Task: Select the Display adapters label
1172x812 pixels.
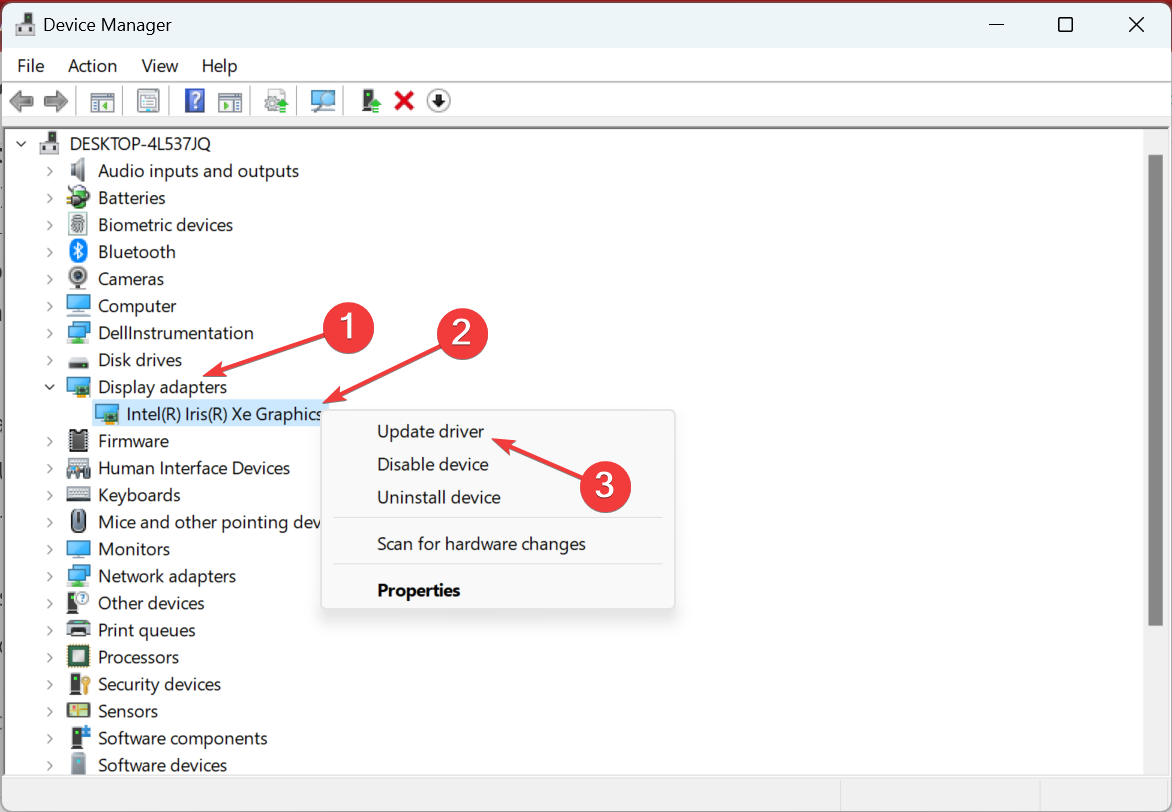Action: [162, 387]
